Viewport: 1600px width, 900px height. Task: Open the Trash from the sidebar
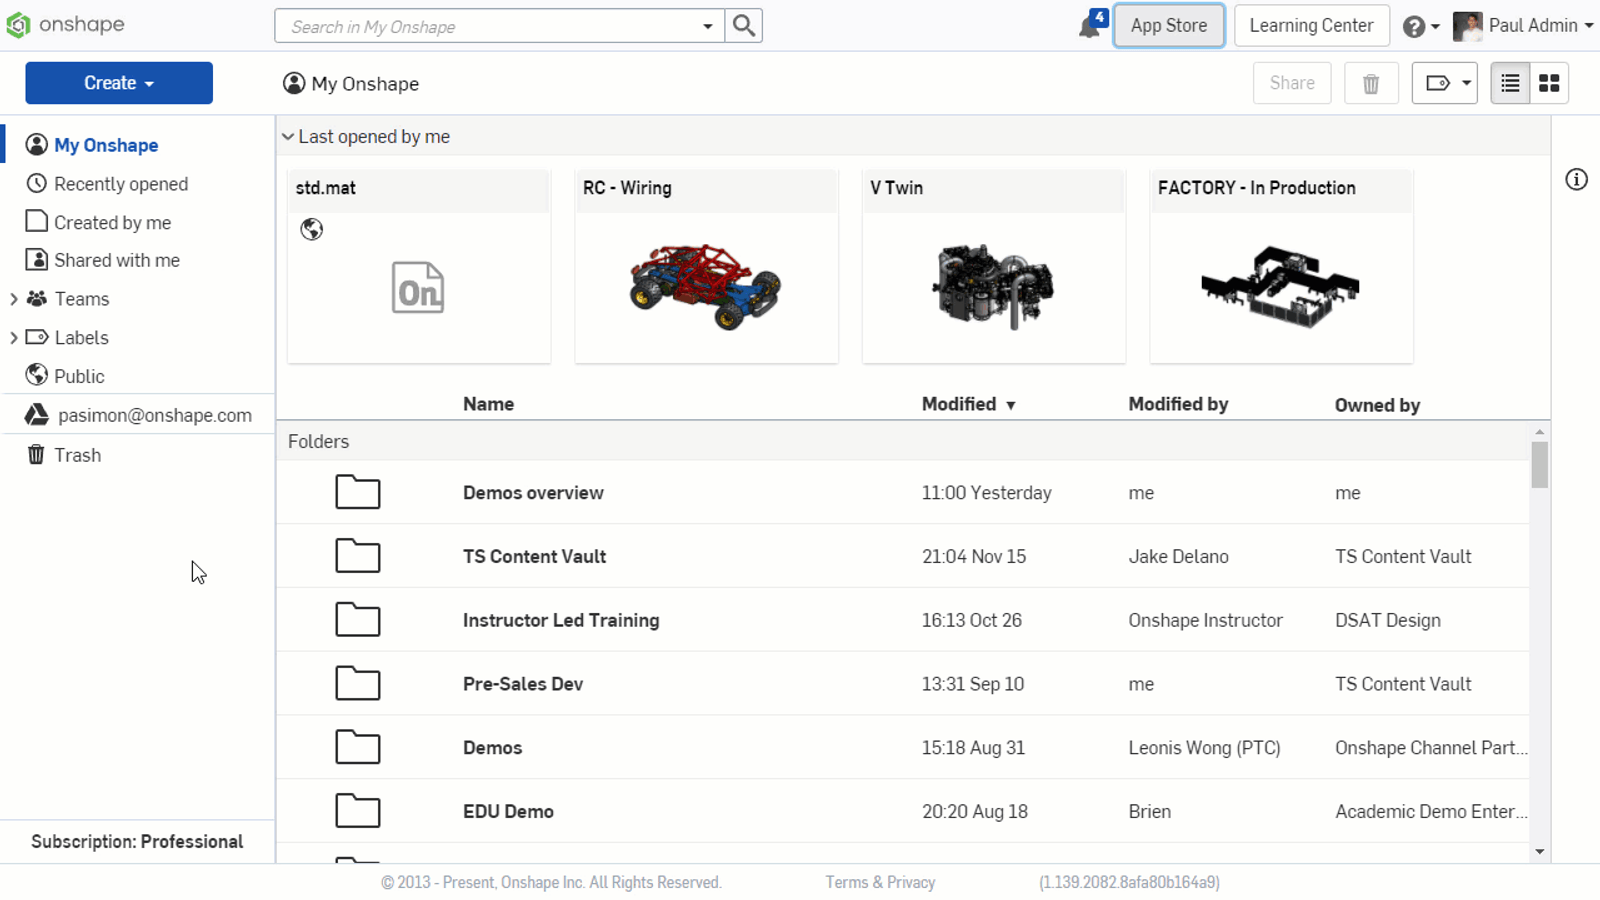(77, 454)
